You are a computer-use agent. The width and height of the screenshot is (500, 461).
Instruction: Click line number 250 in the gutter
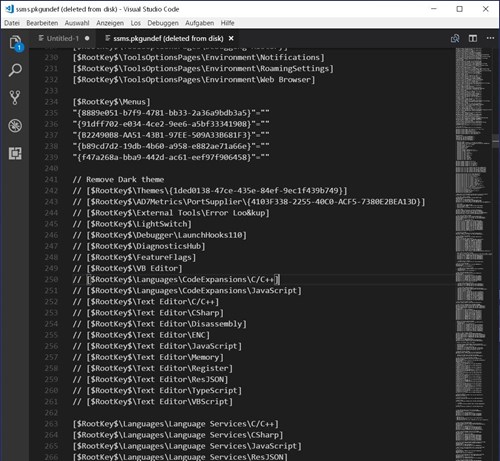[51, 279]
